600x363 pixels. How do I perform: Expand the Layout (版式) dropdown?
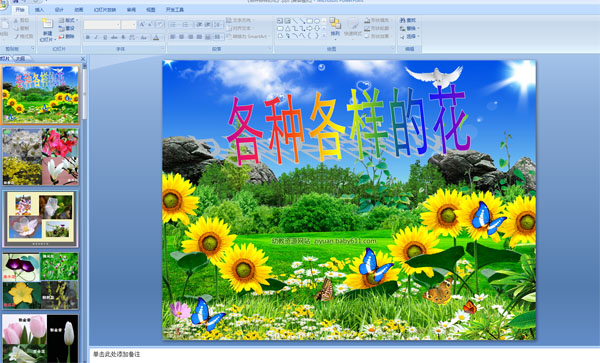pos(67,20)
